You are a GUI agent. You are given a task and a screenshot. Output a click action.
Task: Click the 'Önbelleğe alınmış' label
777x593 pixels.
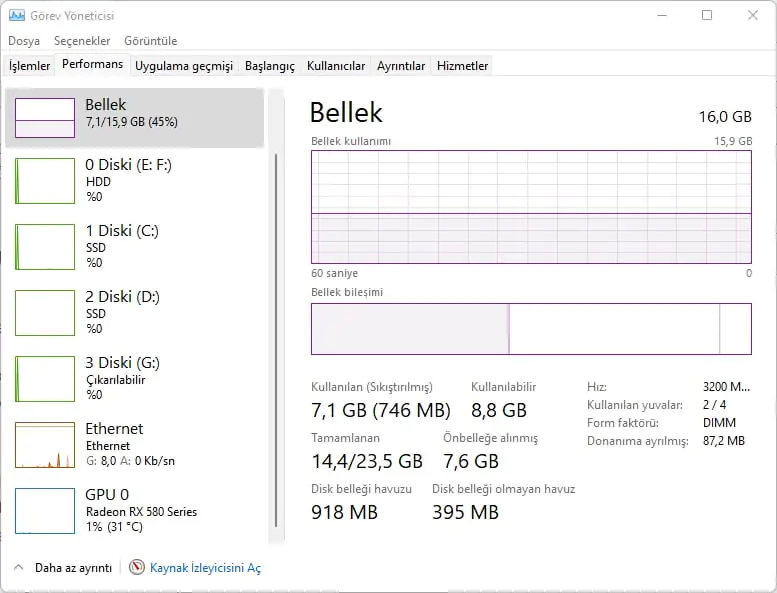(490, 438)
